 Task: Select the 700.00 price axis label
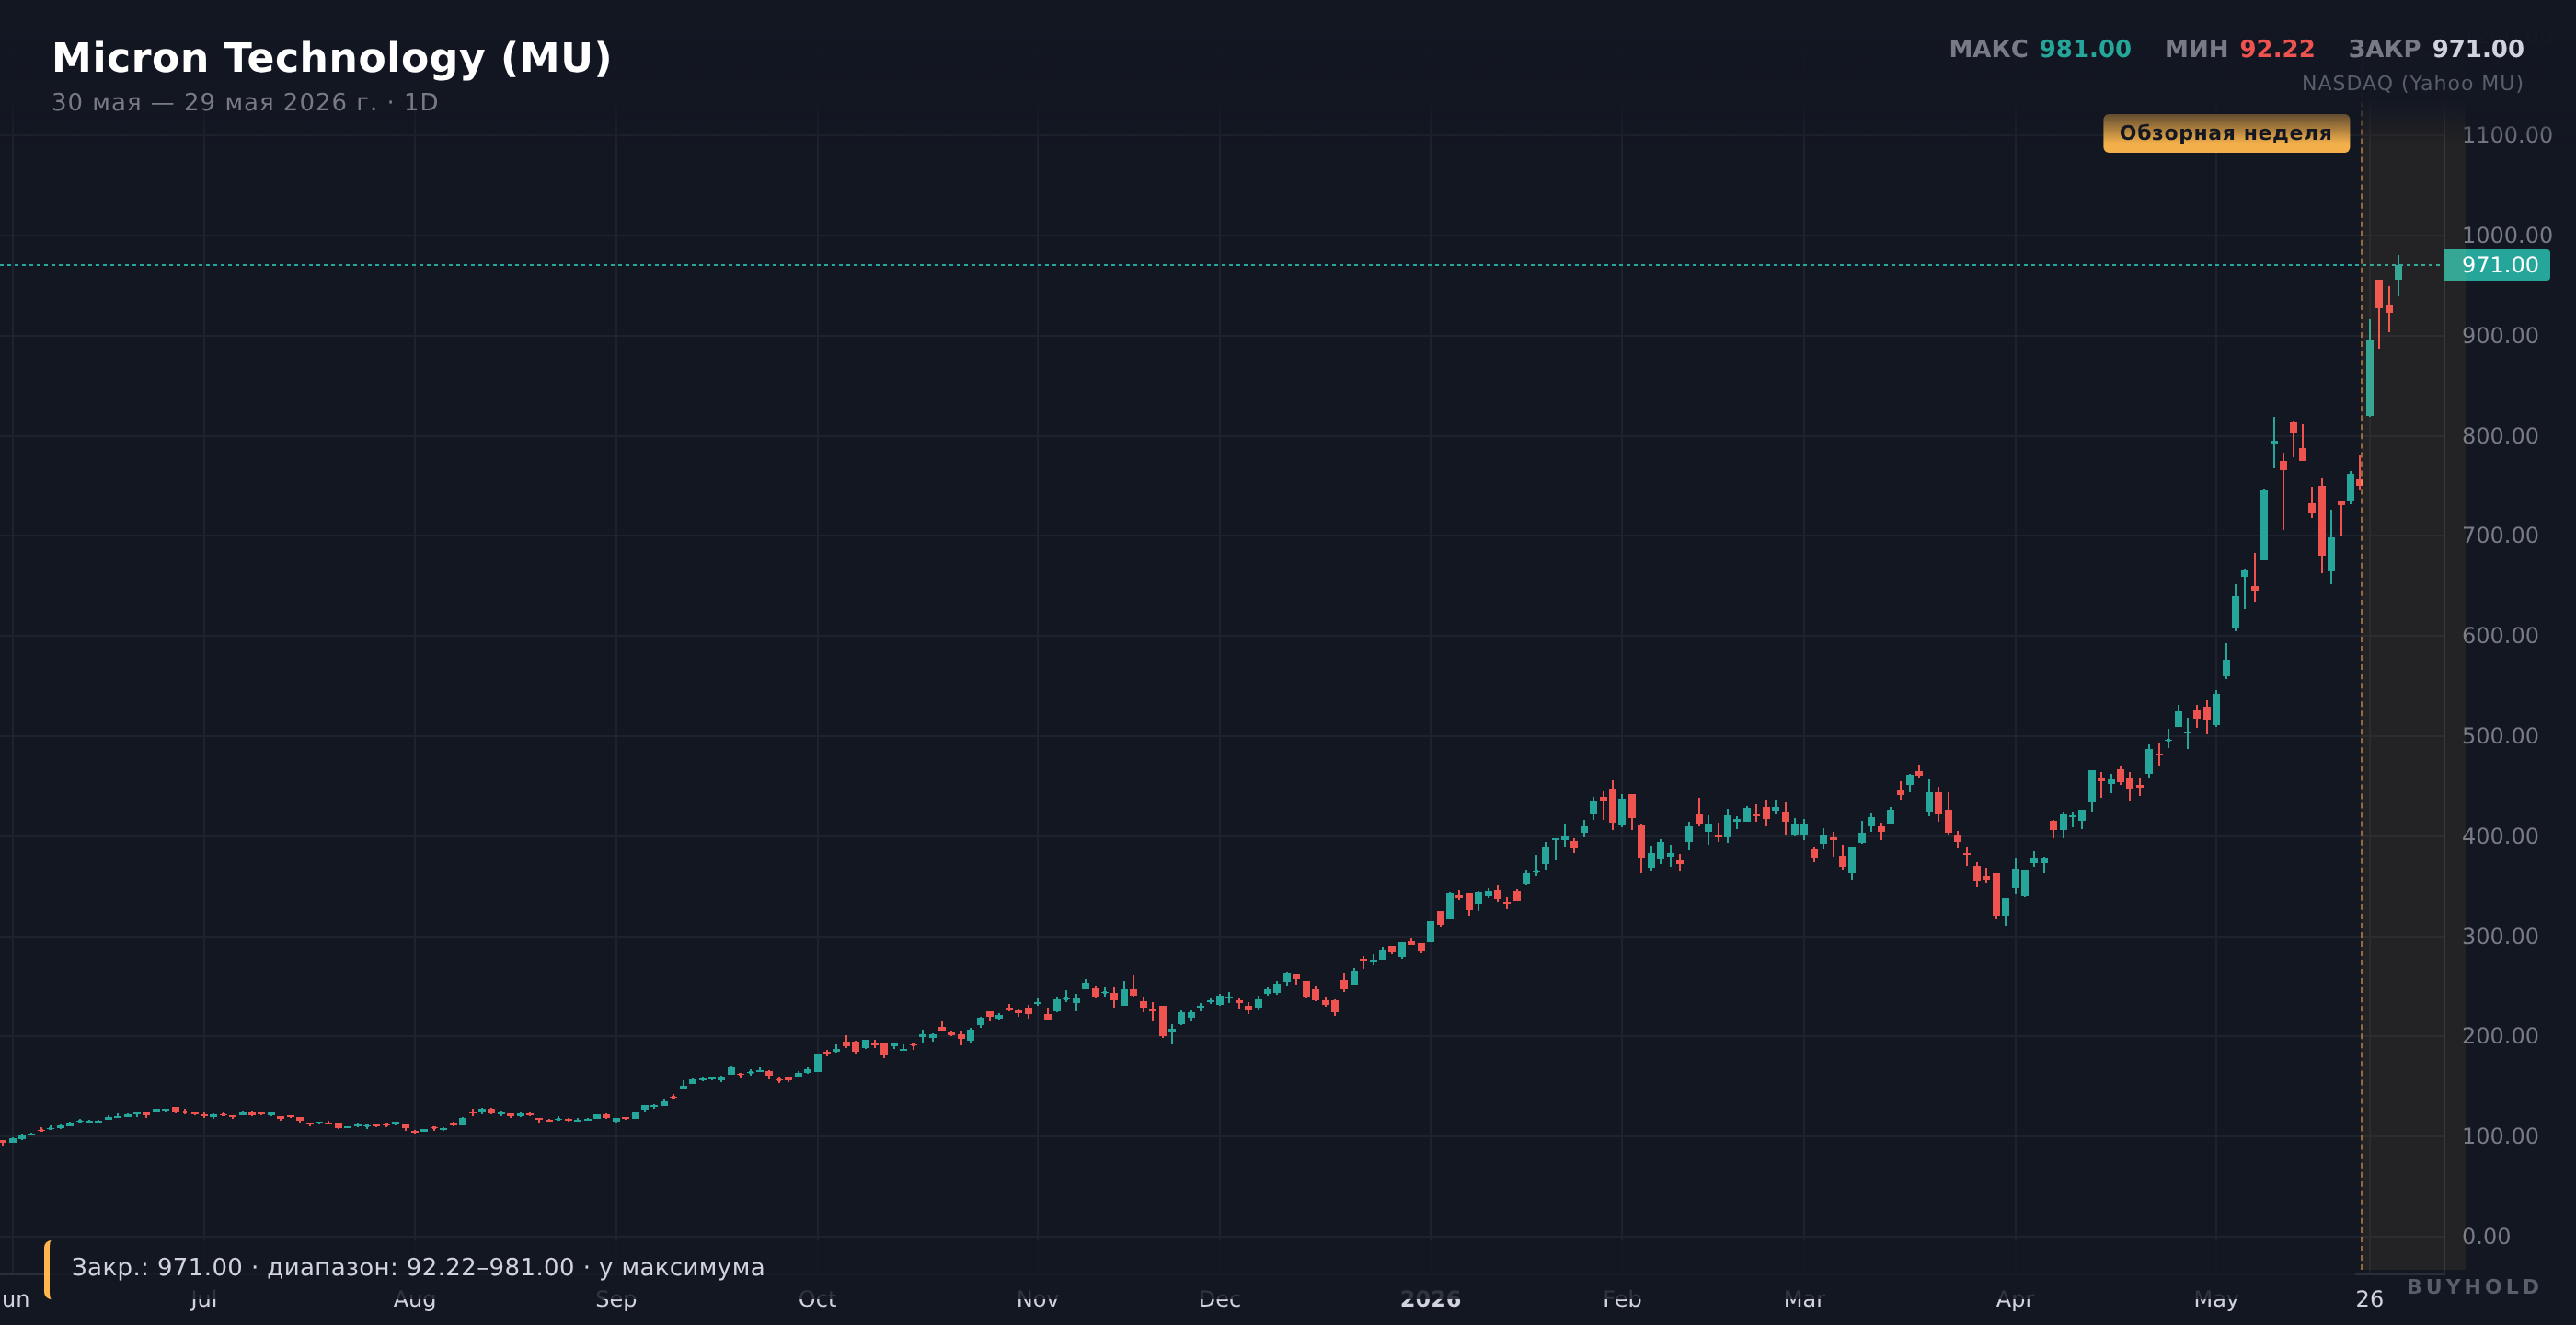[2500, 535]
